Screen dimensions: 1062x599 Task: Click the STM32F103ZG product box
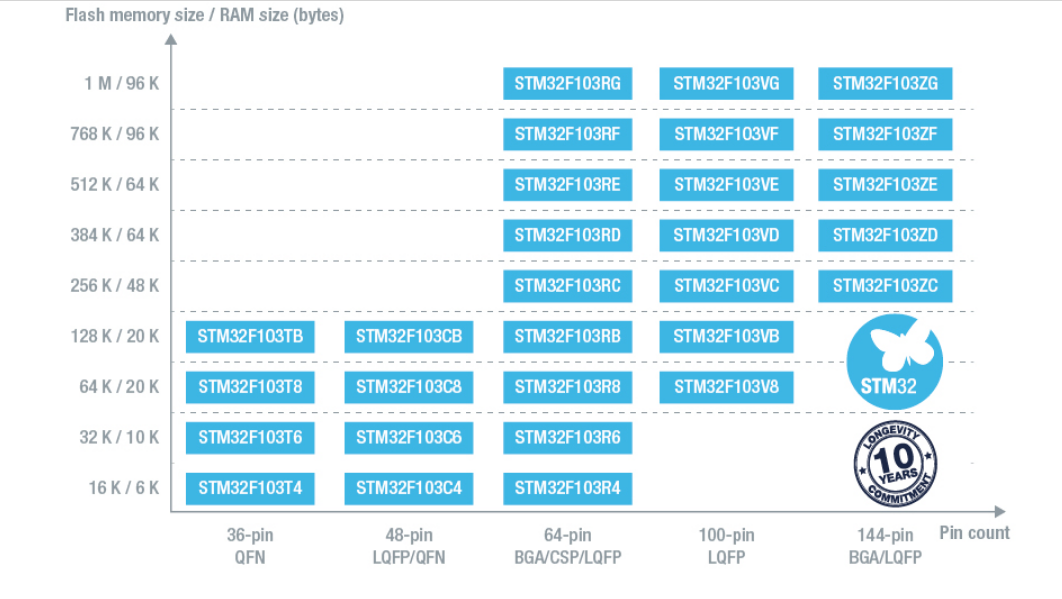[x=885, y=84]
